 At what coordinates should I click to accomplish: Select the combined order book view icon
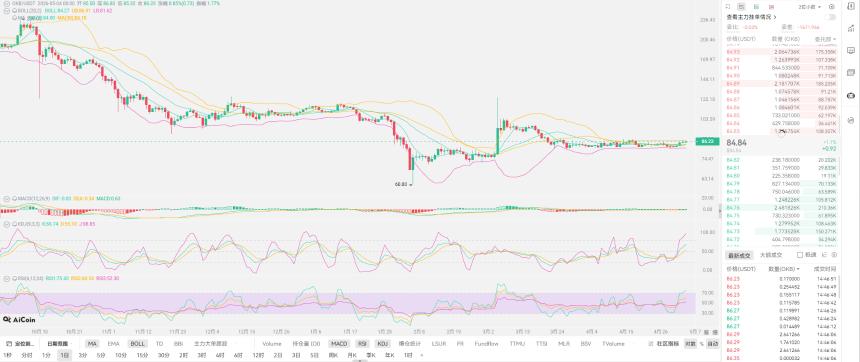[x=741, y=7]
